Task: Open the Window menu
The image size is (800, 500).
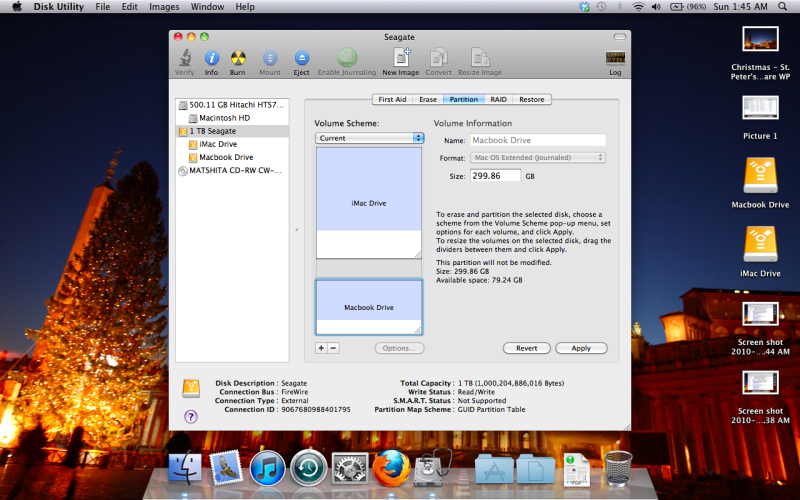Action: [x=207, y=7]
